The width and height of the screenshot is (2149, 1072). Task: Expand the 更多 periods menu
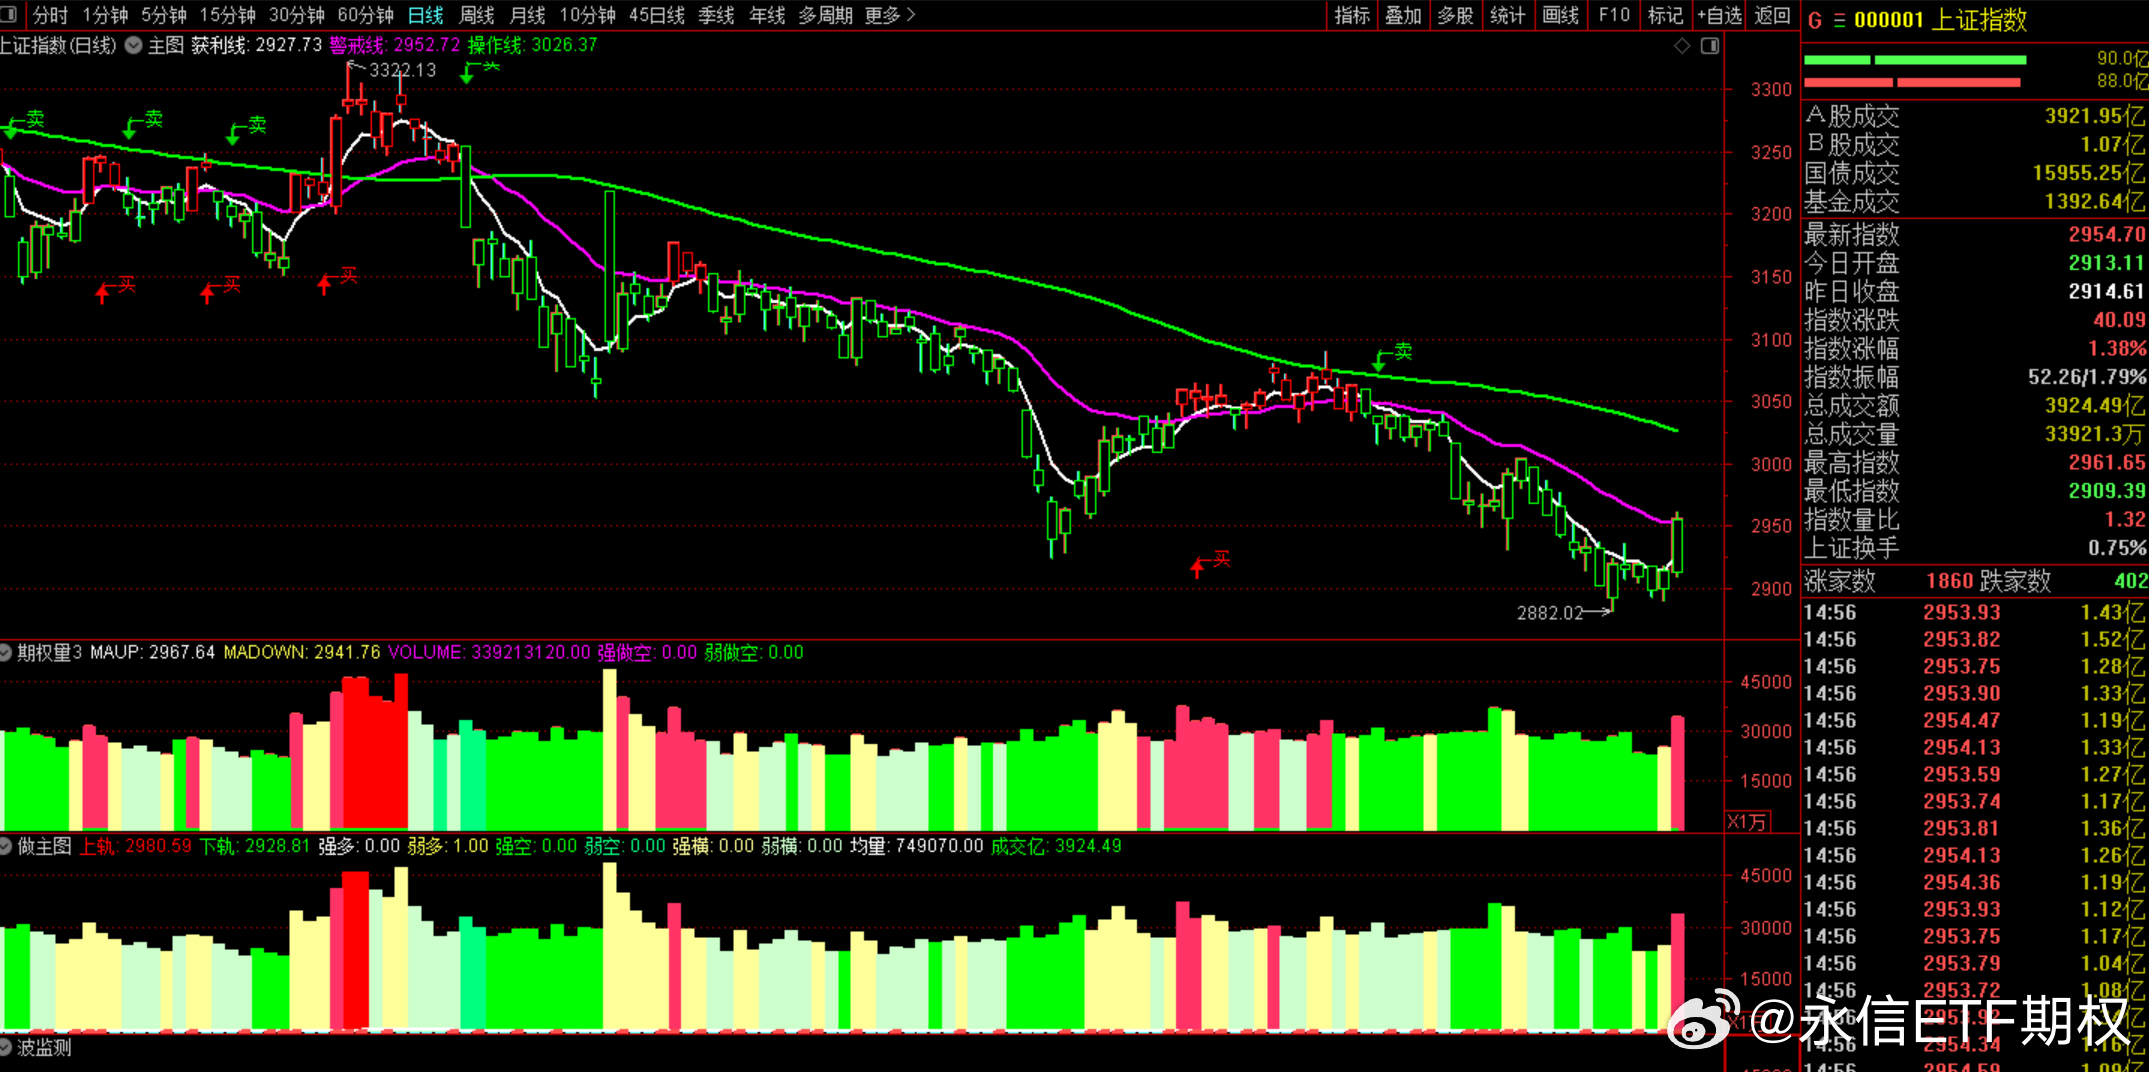pos(890,15)
